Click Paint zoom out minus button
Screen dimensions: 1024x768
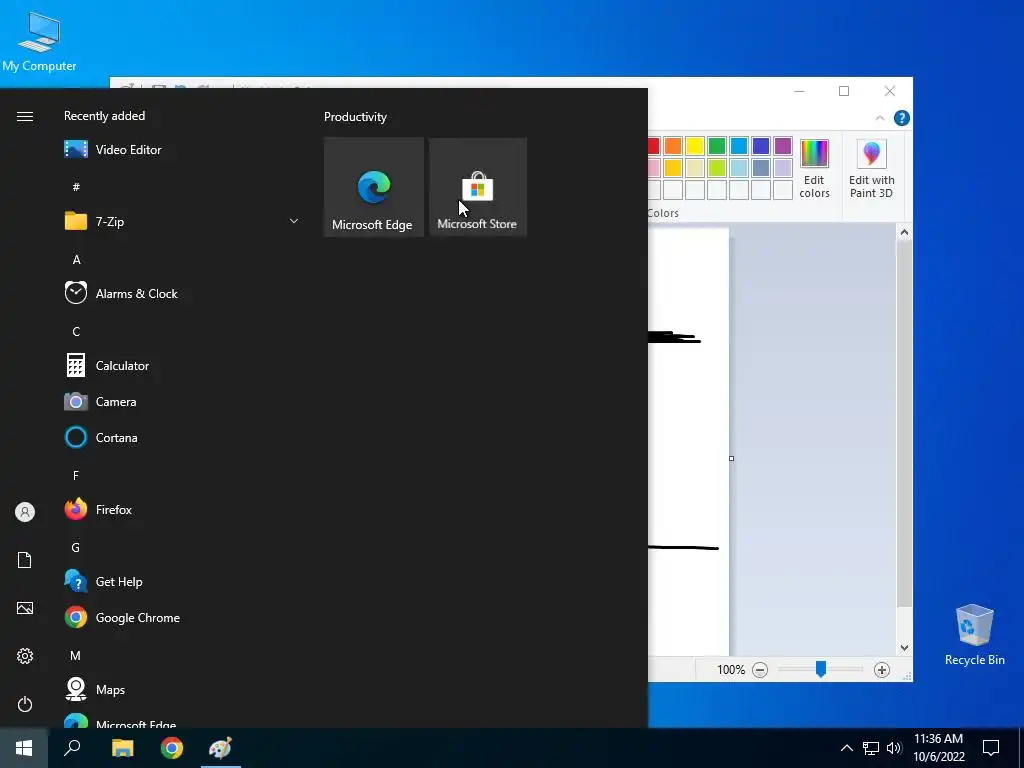(760, 669)
